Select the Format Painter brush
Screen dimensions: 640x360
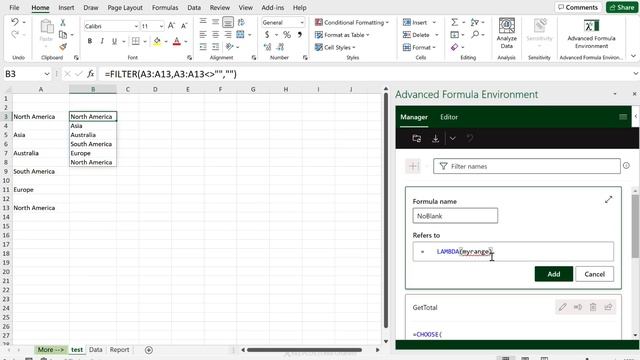point(63,47)
